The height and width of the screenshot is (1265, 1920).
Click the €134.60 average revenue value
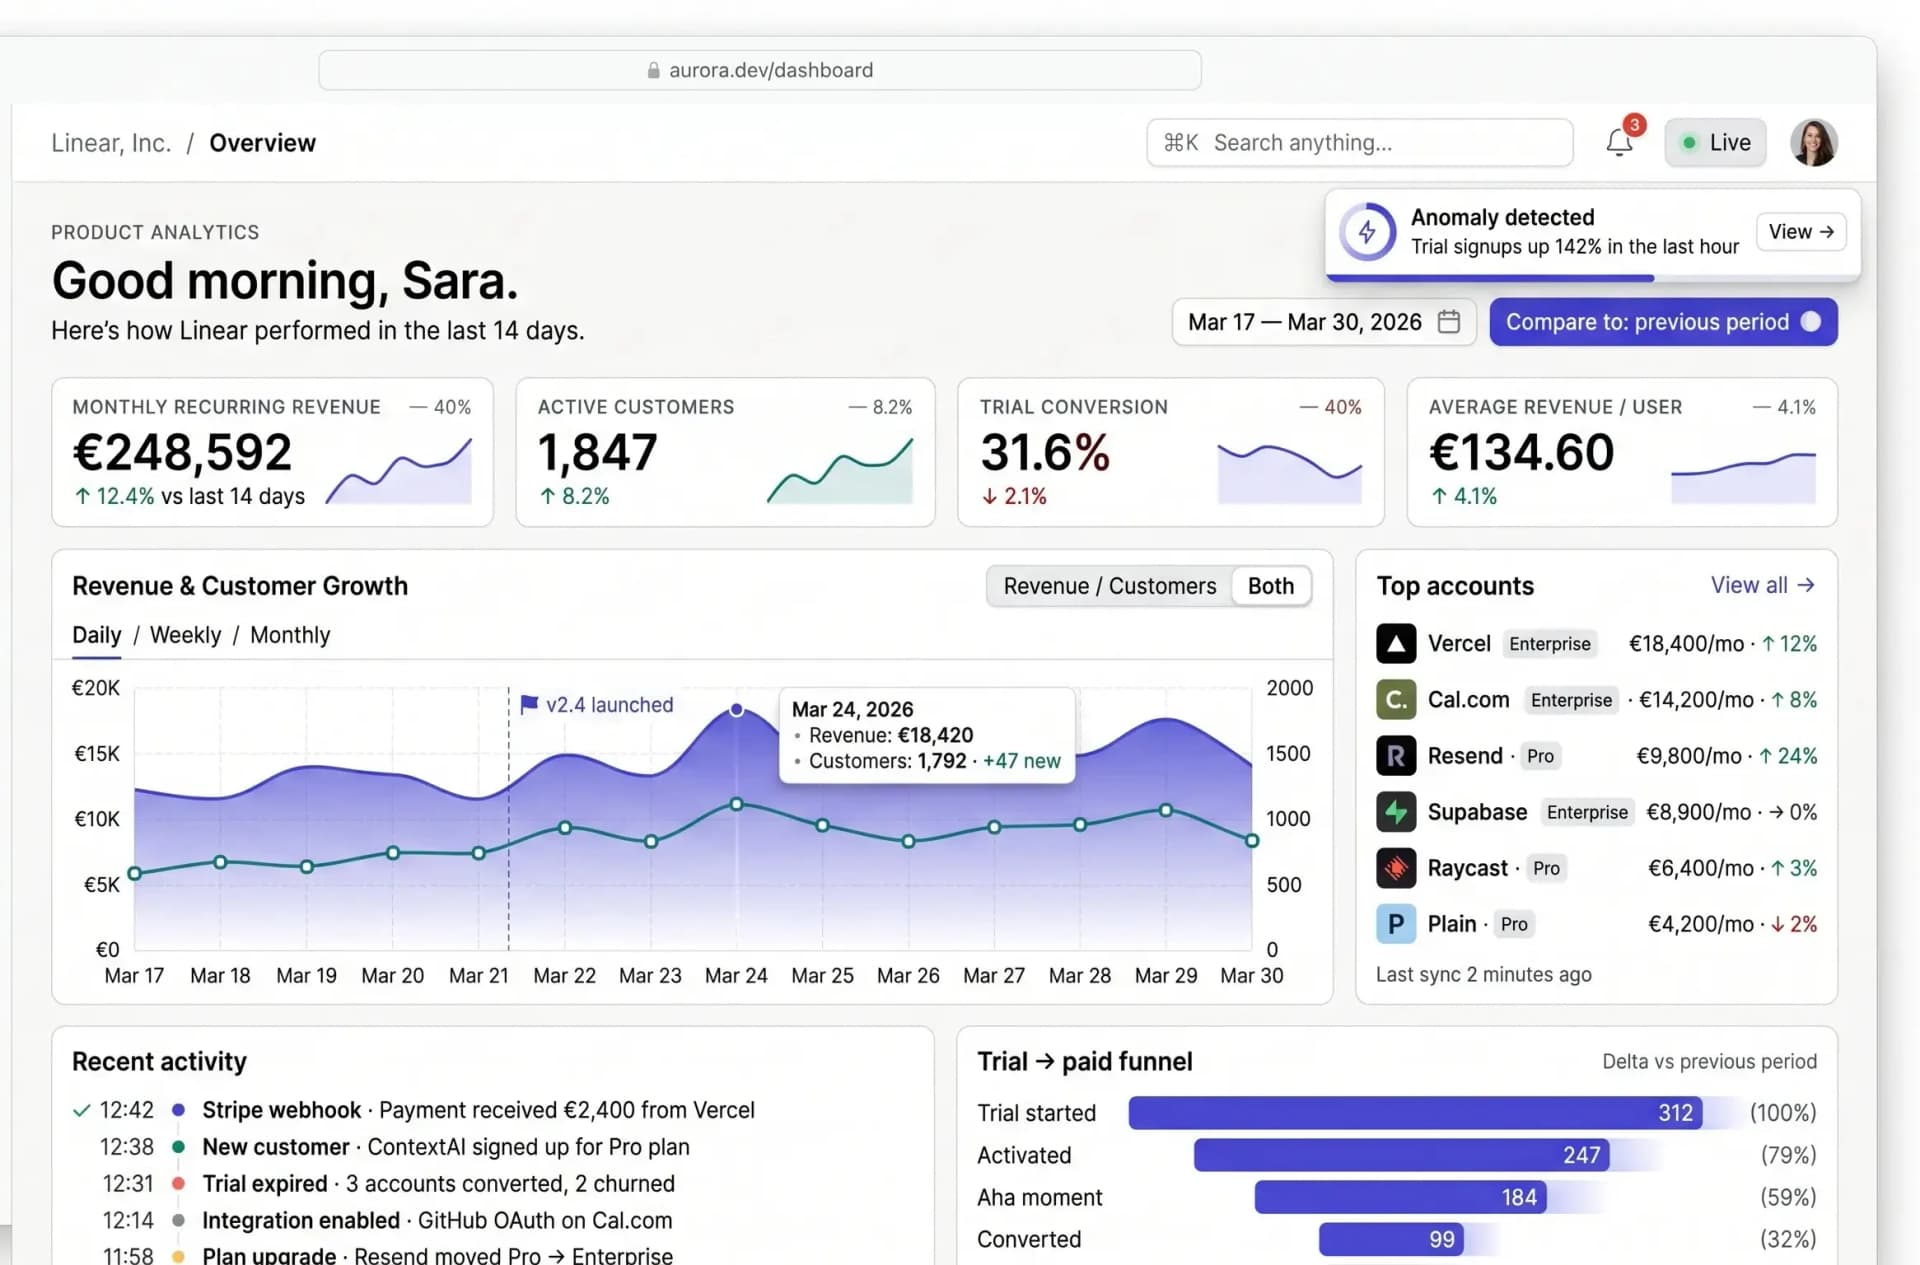(1522, 452)
